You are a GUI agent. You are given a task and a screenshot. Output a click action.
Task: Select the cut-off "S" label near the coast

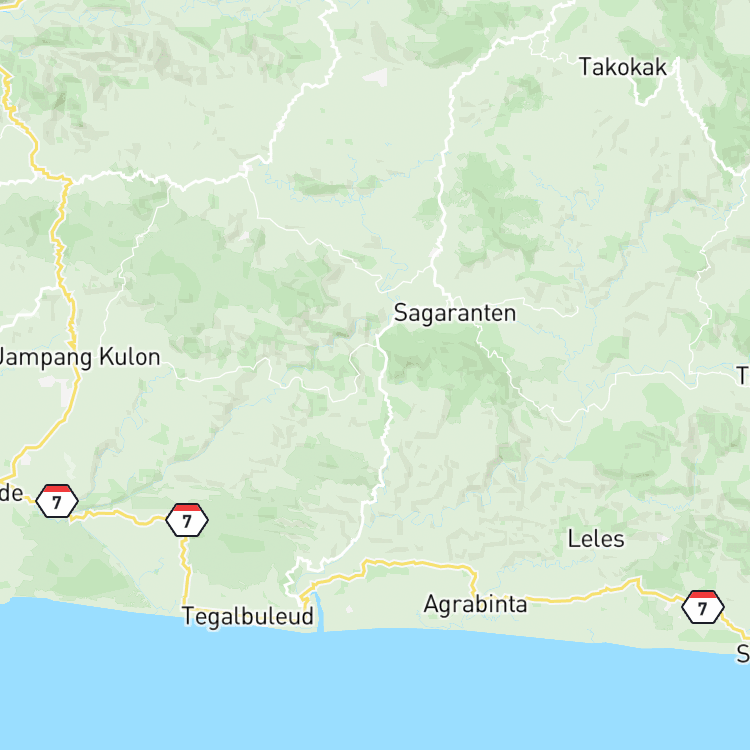(743, 654)
